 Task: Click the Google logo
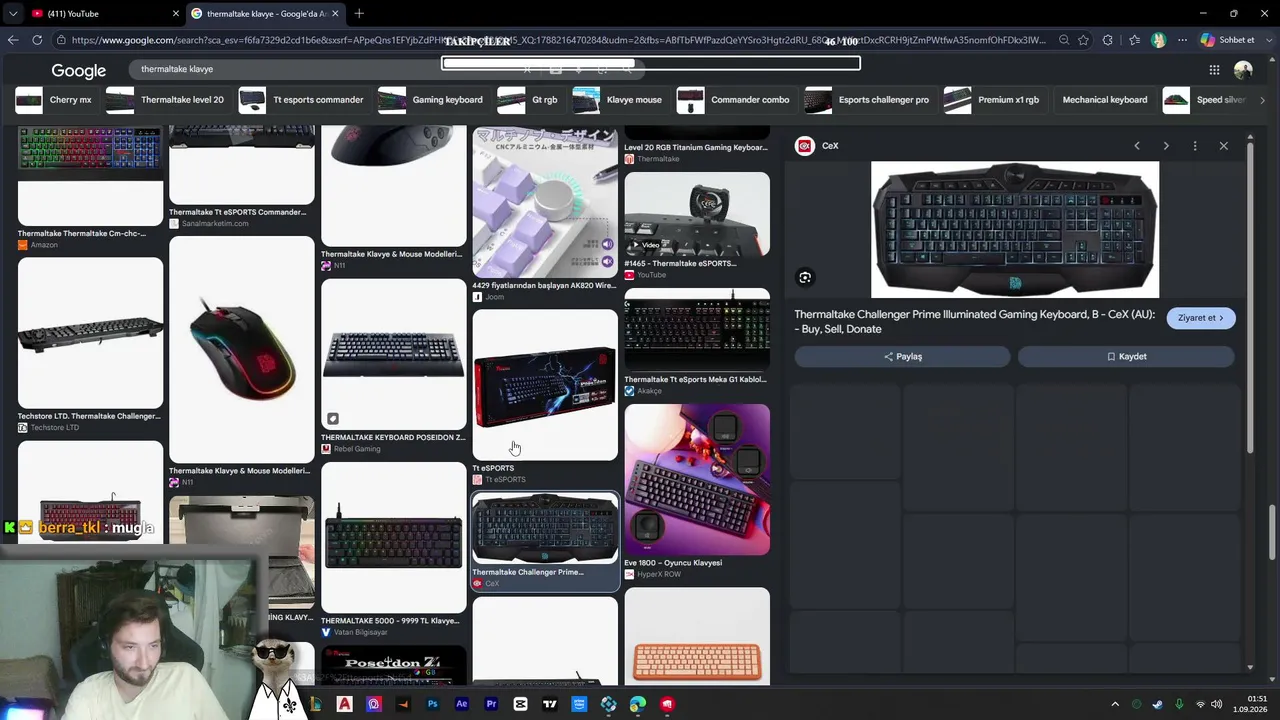[x=79, y=70]
